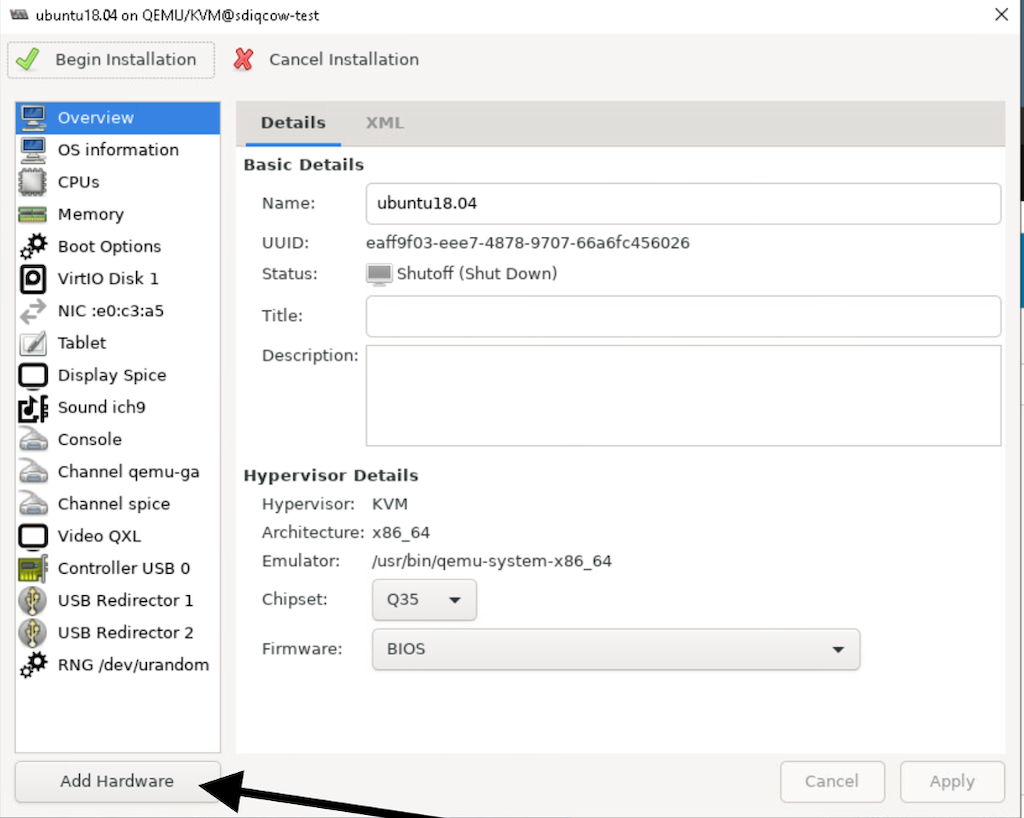Click the emulator path /usr/bin/qemu-system-x86_64
Viewport: 1024px width, 818px height.
tap(492, 561)
